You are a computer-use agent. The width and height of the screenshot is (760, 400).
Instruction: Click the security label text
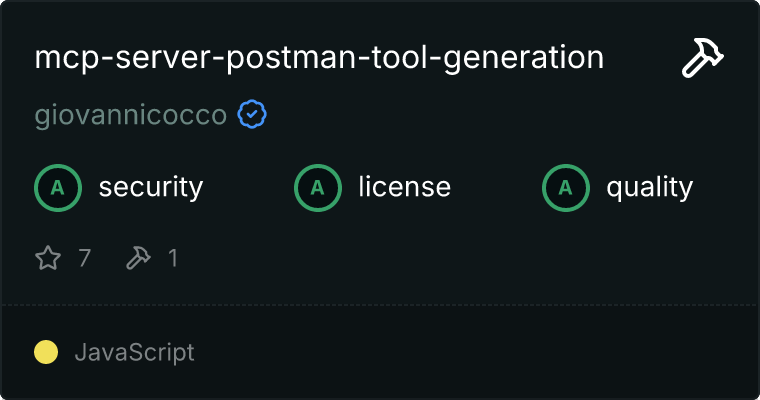[x=151, y=188]
